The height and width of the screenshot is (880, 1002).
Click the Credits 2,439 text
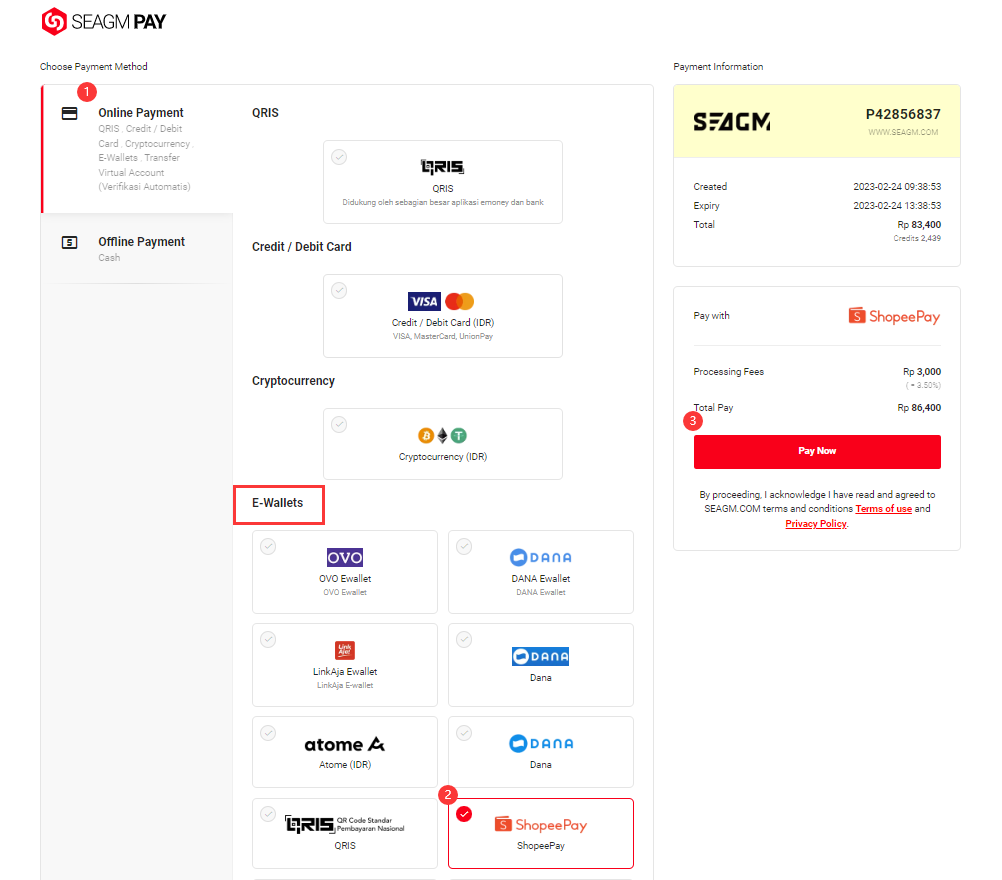pyautogui.click(x=916, y=238)
